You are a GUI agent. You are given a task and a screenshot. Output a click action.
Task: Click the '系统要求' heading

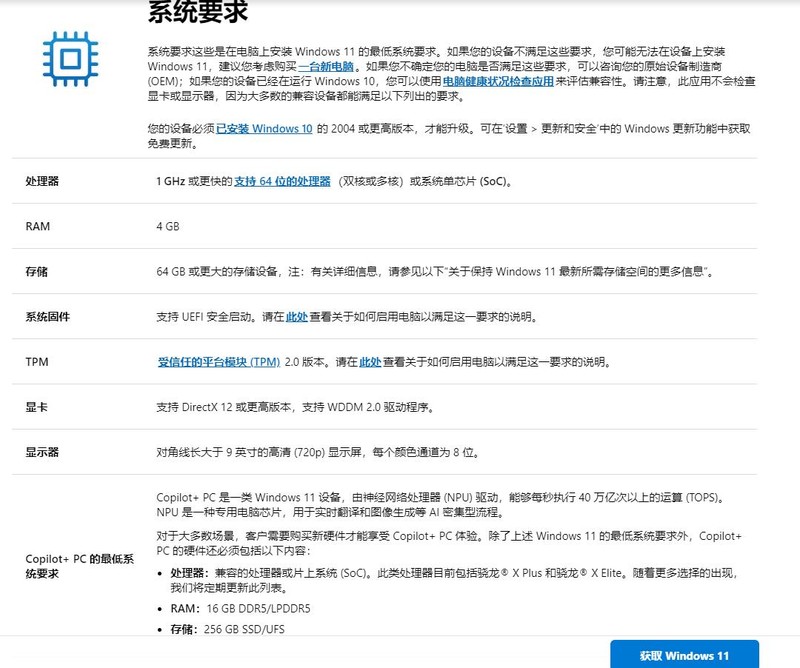coord(197,11)
